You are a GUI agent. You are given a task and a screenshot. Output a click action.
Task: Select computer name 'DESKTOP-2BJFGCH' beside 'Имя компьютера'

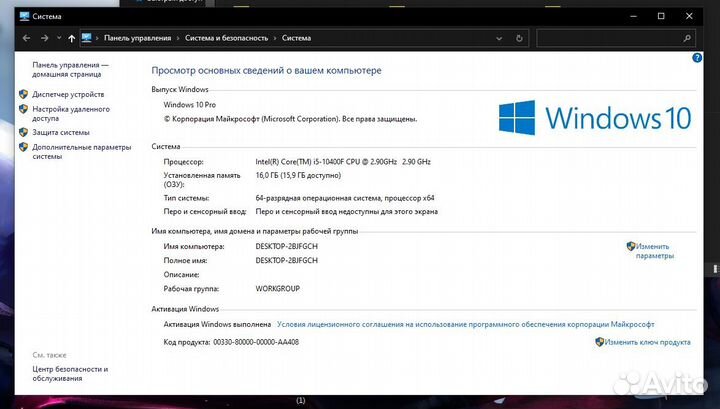pyautogui.click(x=287, y=247)
